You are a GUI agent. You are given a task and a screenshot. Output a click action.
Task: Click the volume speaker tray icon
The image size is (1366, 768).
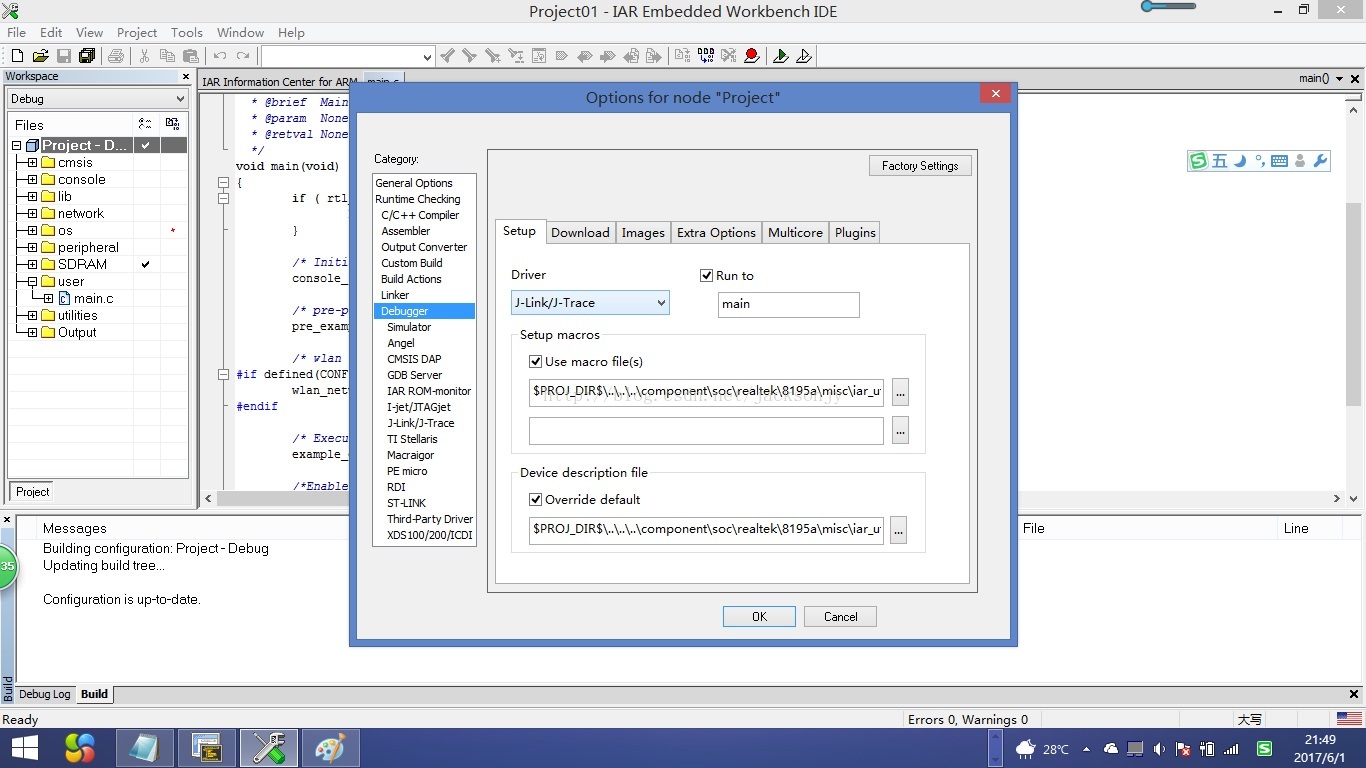pyautogui.click(x=1159, y=749)
